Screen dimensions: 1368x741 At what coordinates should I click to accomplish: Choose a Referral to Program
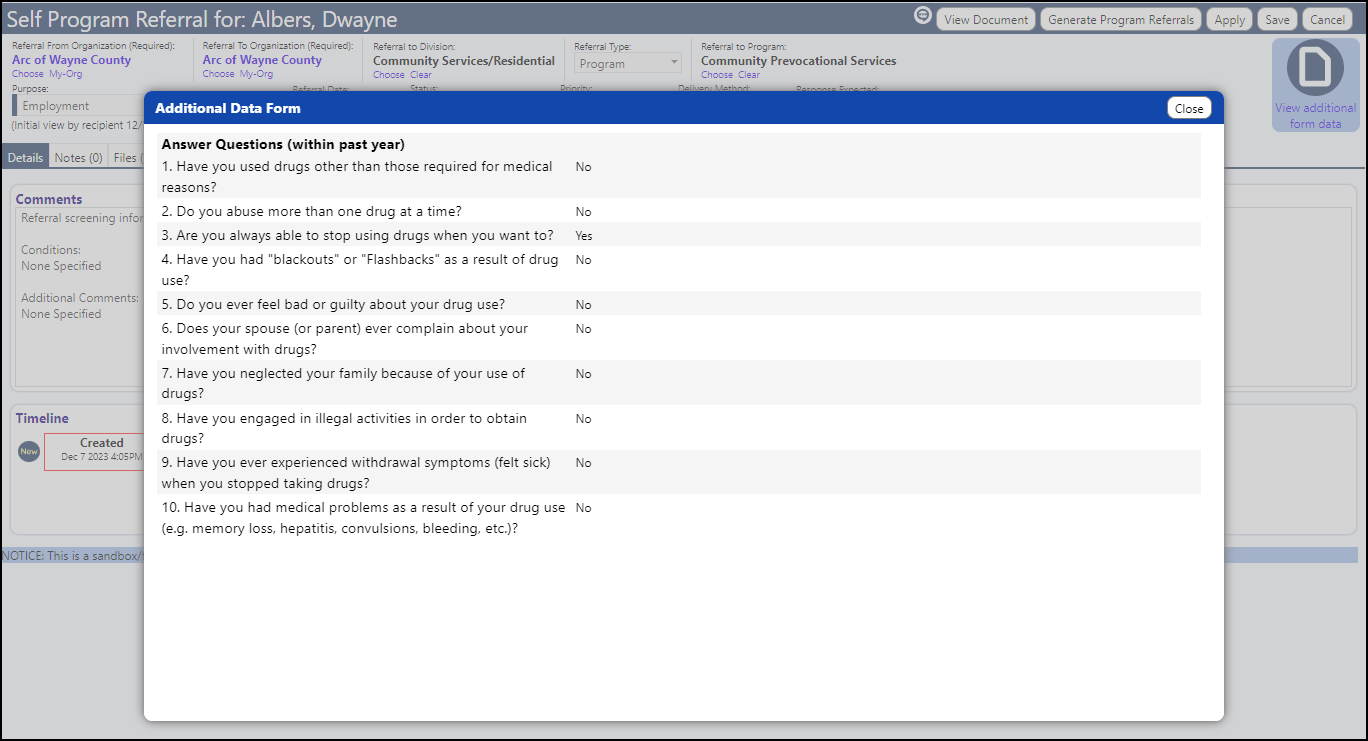pyautogui.click(x=717, y=75)
